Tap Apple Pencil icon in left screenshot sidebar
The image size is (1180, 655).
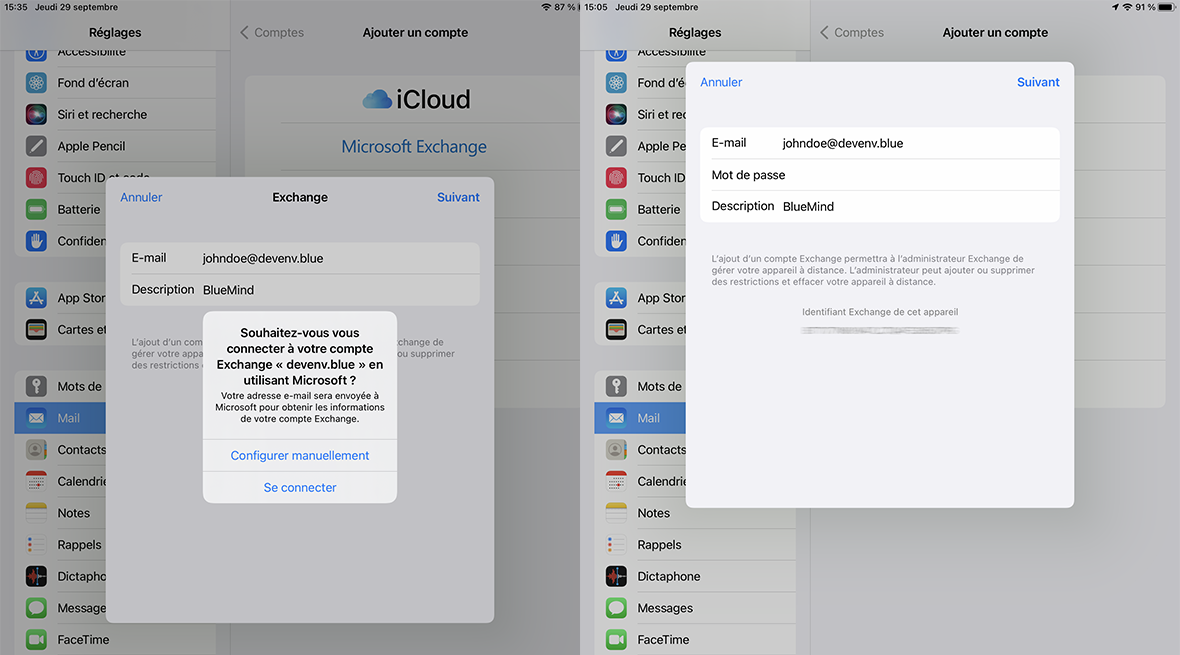pyautogui.click(x=37, y=146)
